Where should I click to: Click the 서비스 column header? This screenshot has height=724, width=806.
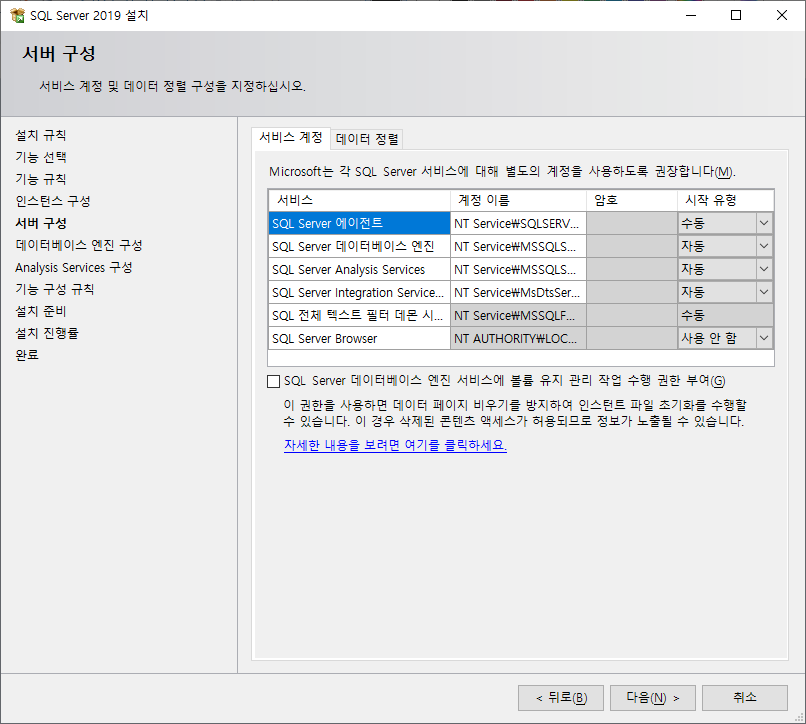359,200
